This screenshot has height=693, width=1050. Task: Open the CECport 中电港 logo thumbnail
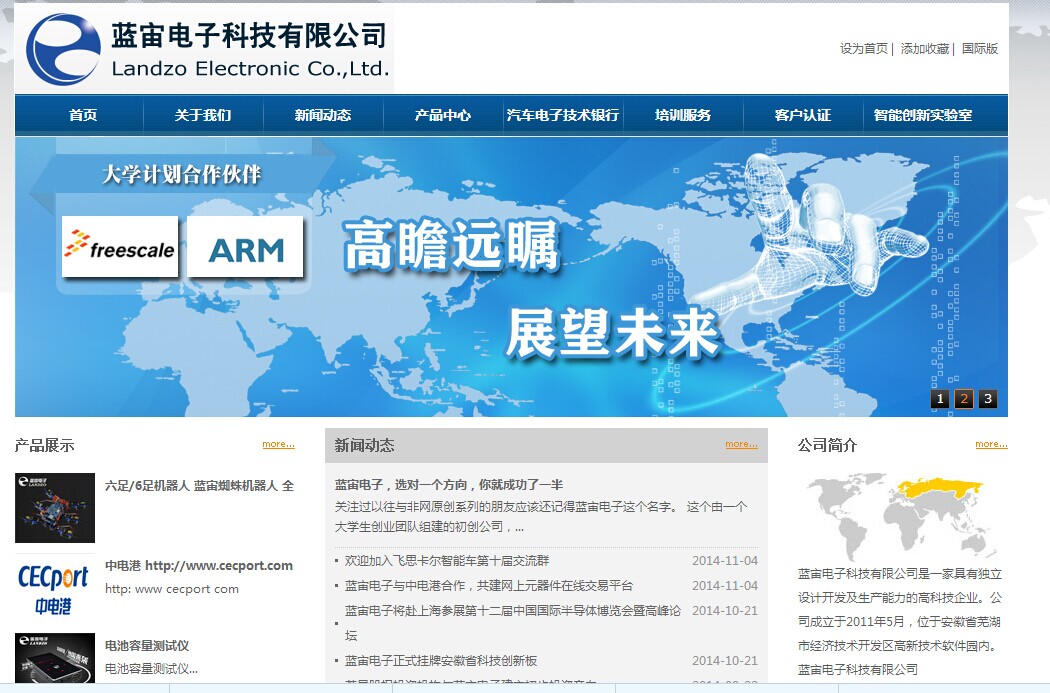(x=55, y=589)
